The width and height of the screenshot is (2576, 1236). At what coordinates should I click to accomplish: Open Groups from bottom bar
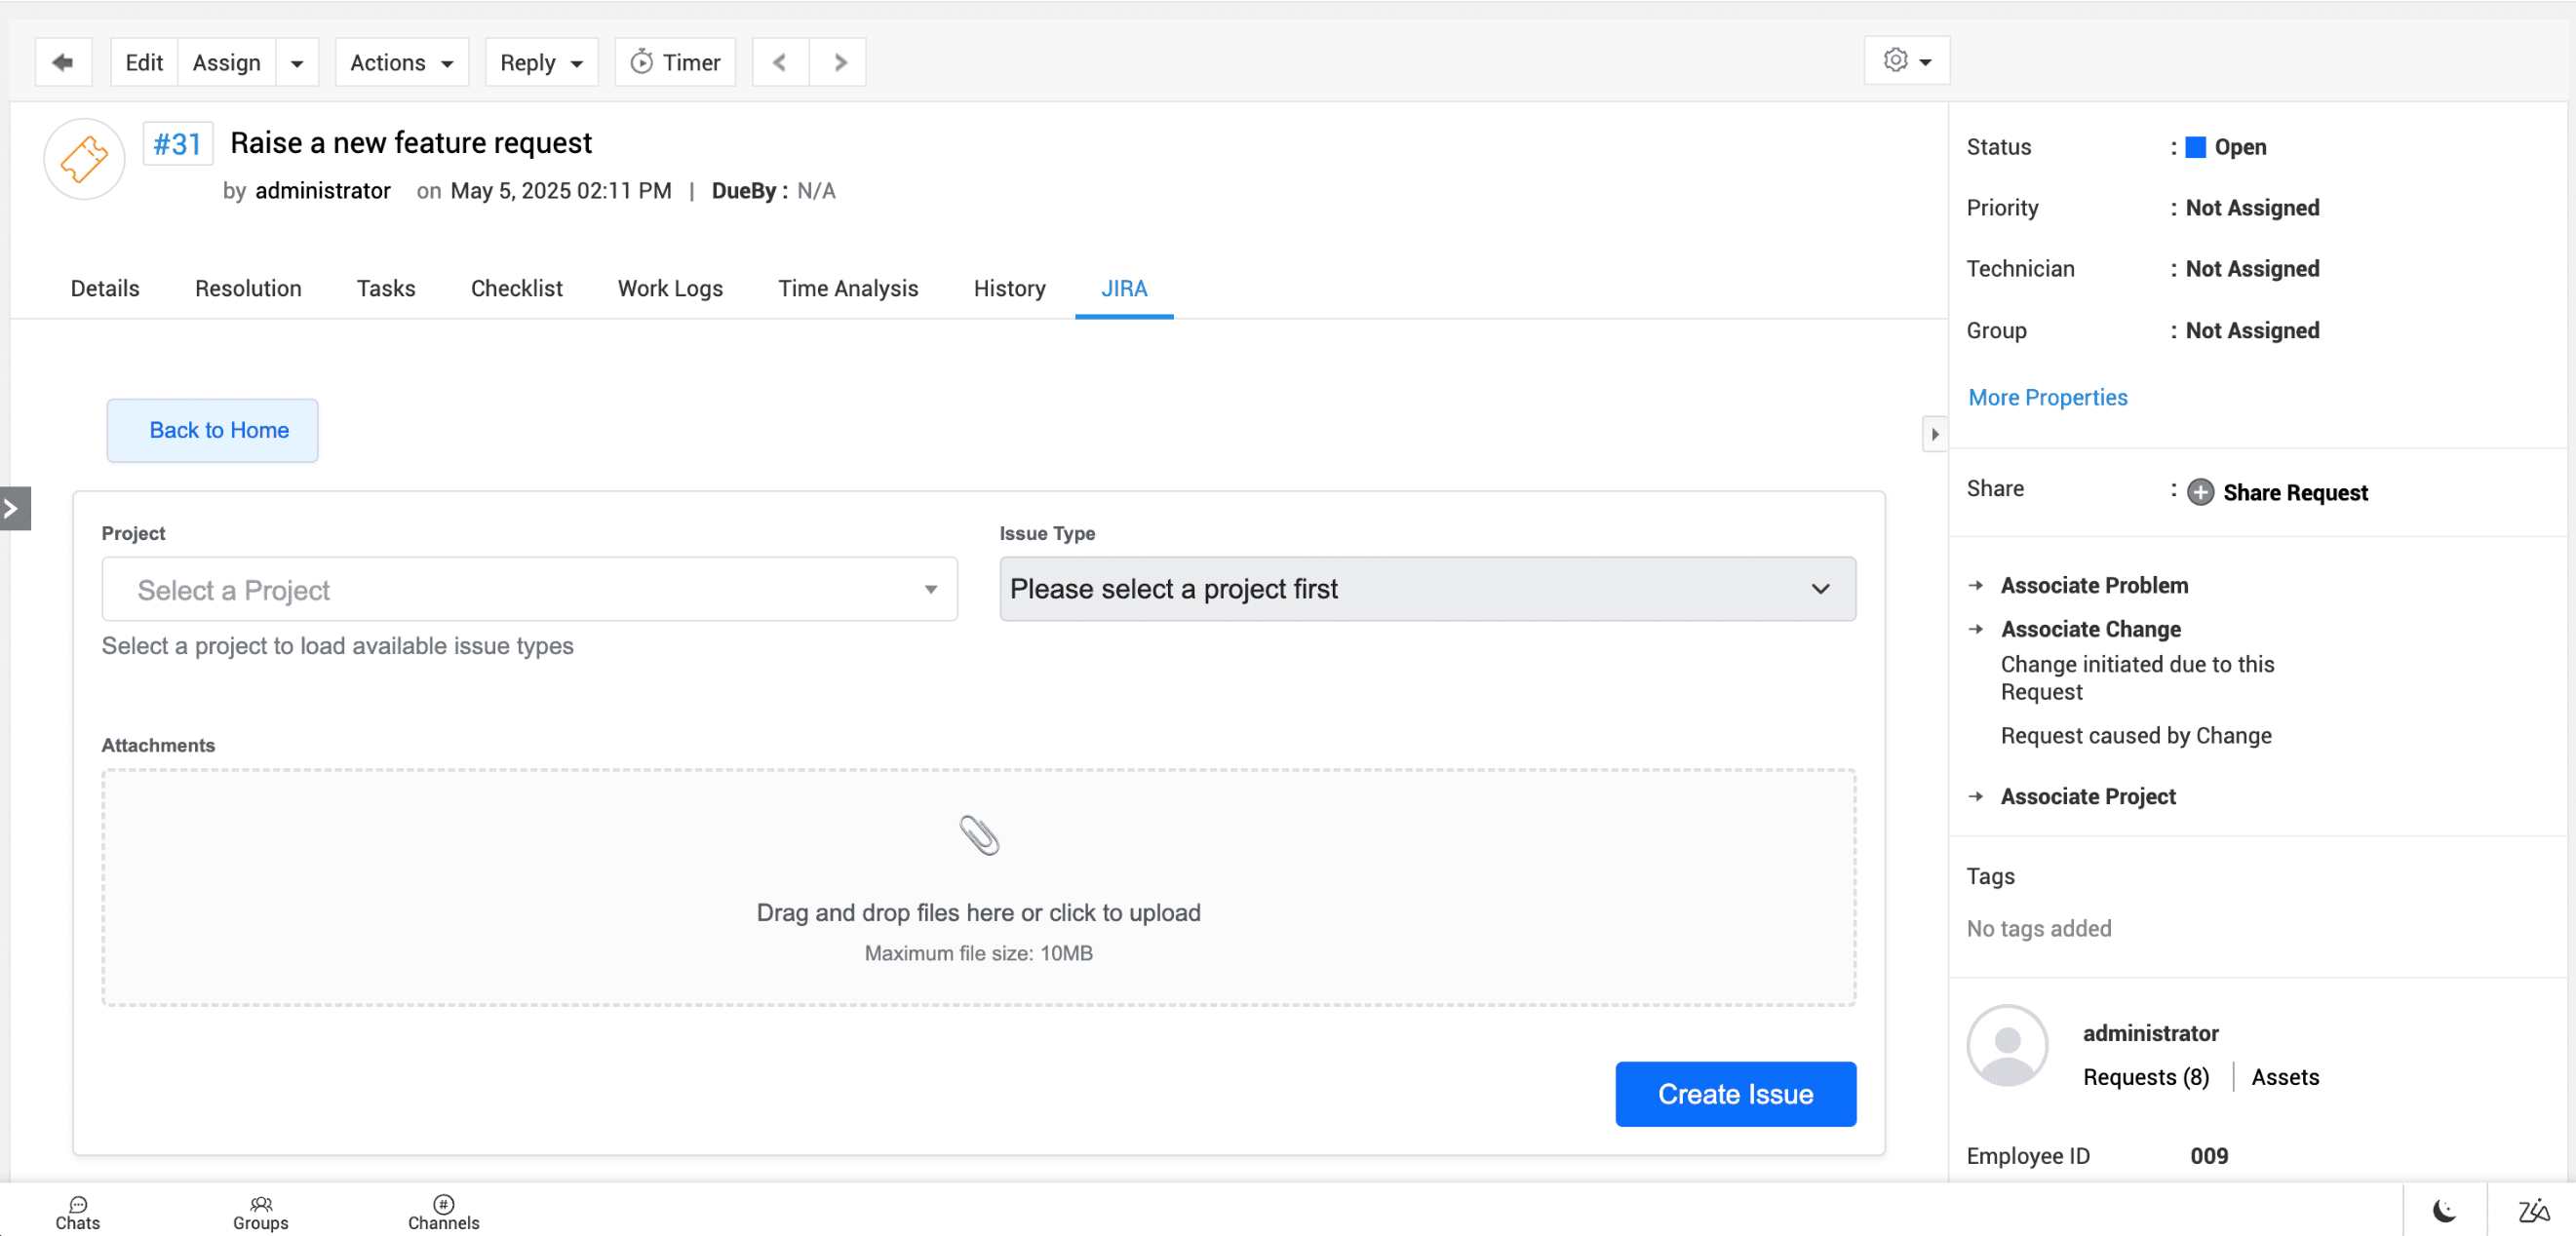pyautogui.click(x=260, y=1212)
